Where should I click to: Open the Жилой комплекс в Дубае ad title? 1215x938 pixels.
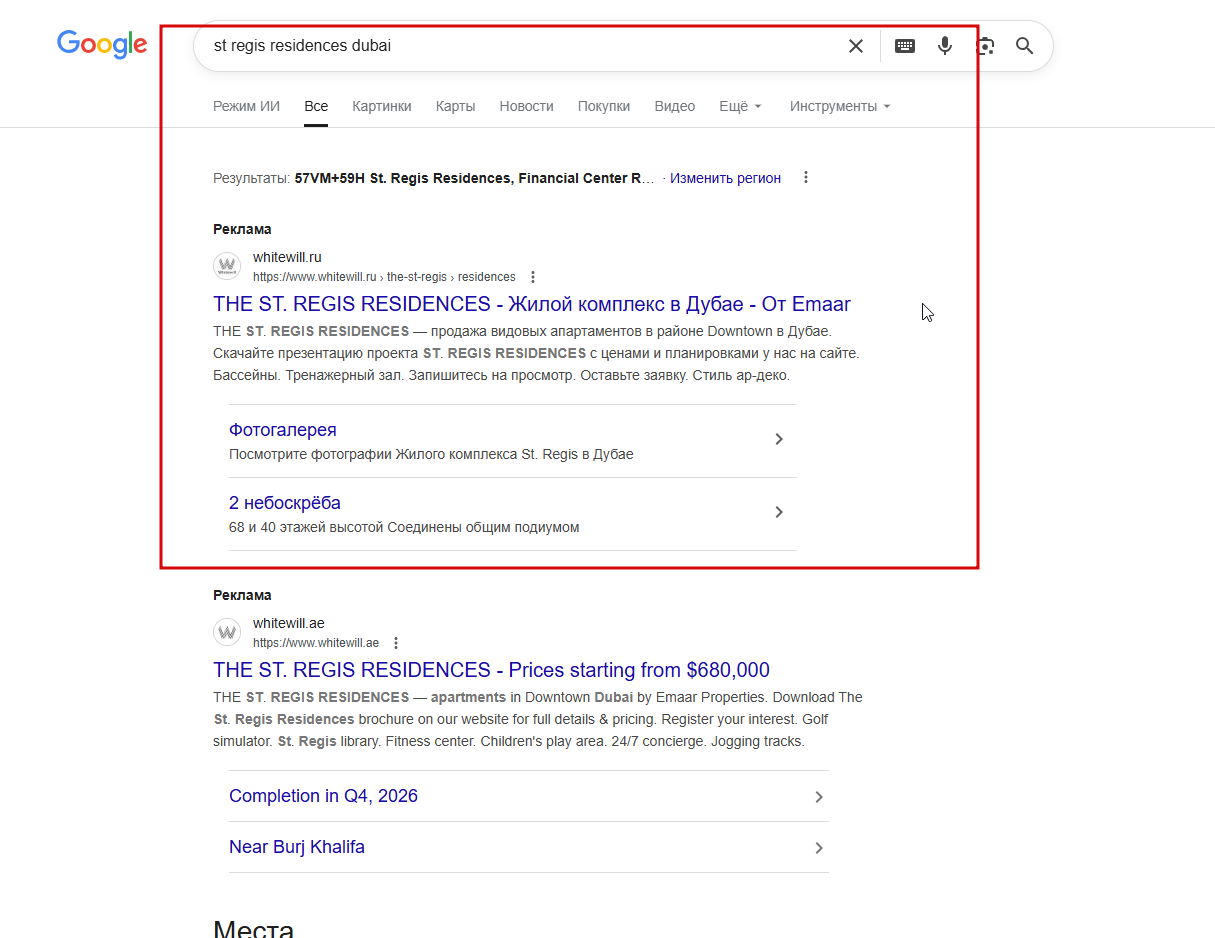pyautogui.click(x=532, y=304)
